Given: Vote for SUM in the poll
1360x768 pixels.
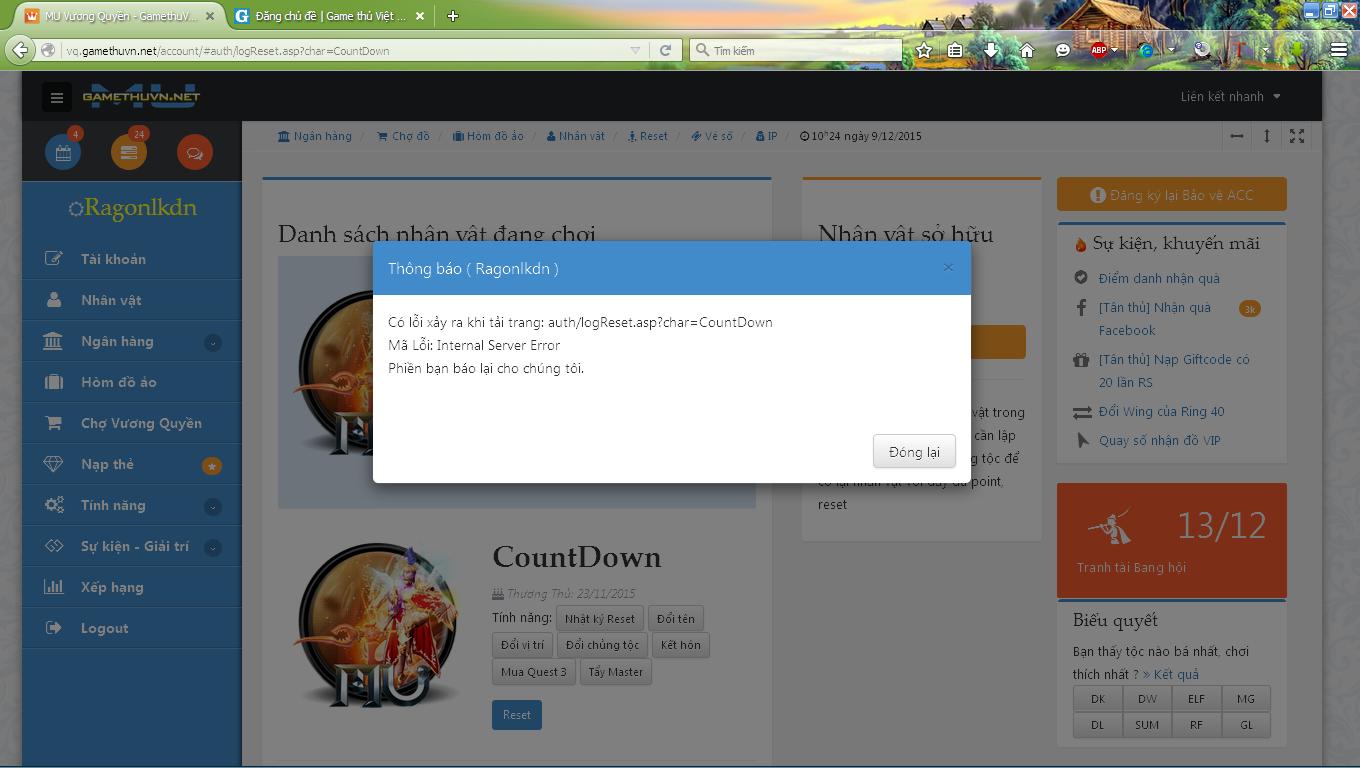Looking at the screenshot, I should 1147,725.
